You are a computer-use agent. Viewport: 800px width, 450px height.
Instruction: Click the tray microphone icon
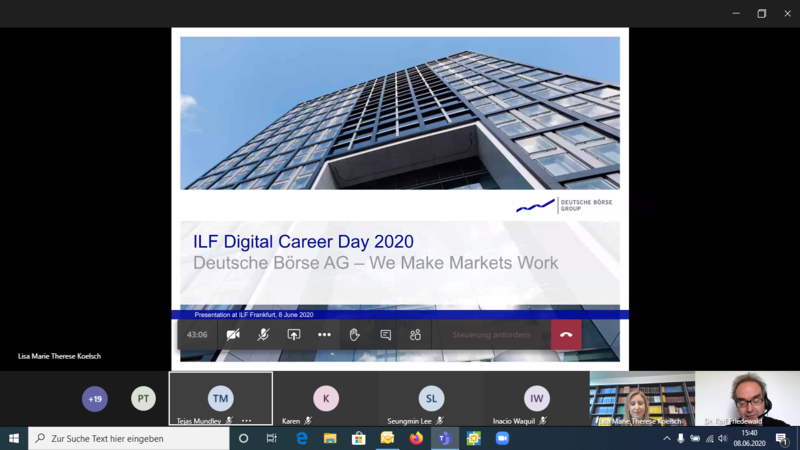(681, 438)
